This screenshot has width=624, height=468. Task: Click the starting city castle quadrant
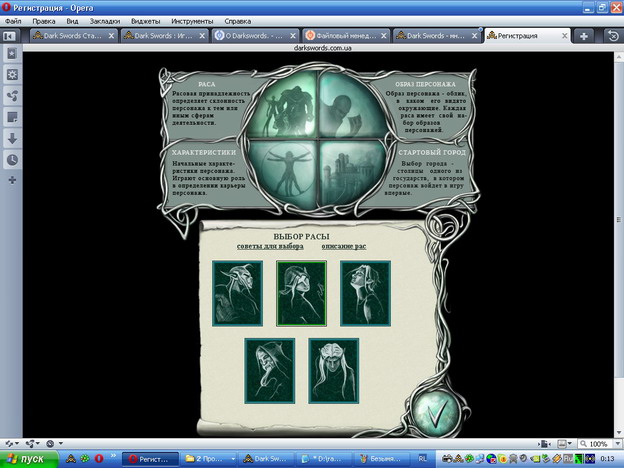(352, 172)
